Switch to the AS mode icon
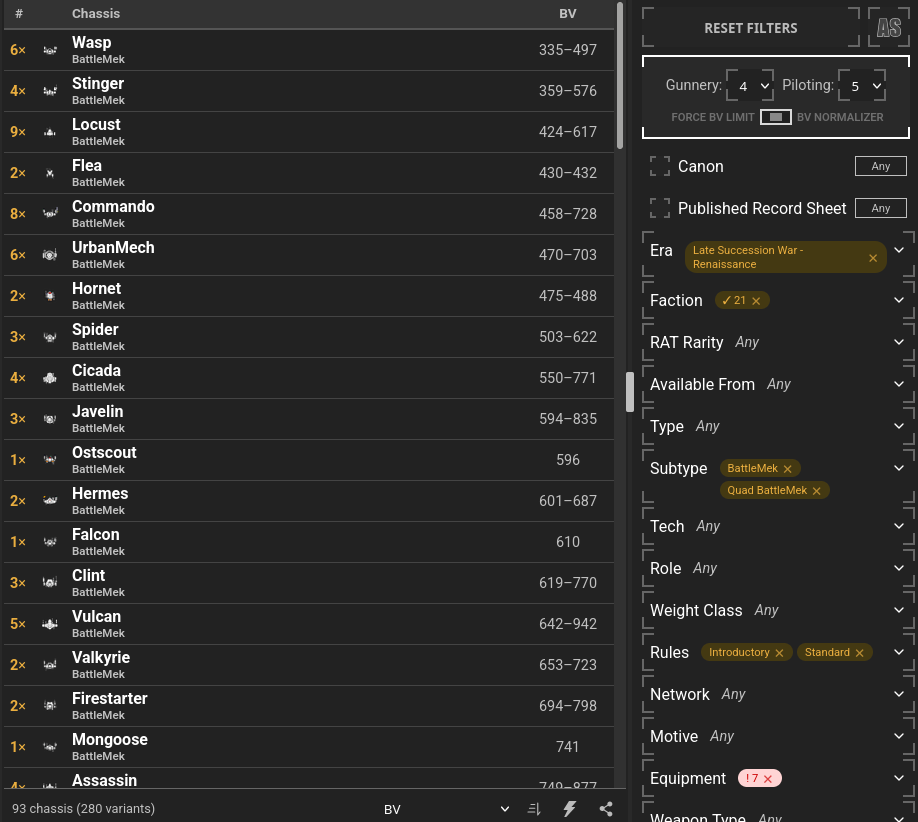This screenshot has width=918, height=822. (889, 28)
